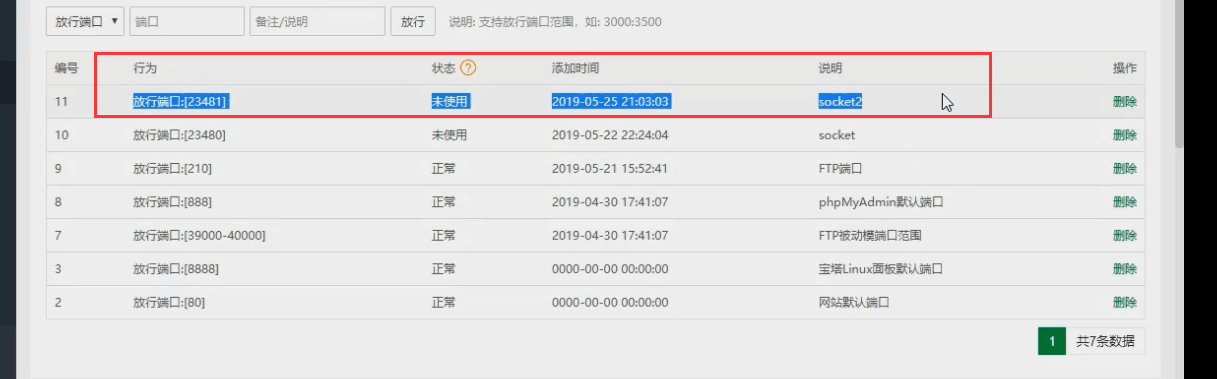Select the 放行端口:[80] cell
This screenshot has height=379, width=1217.
(169, 302)
